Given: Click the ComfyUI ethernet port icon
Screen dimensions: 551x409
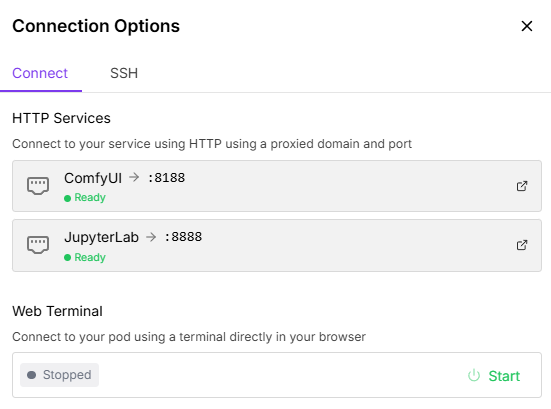Looking at the screenshot, I should tap(38, 186).
